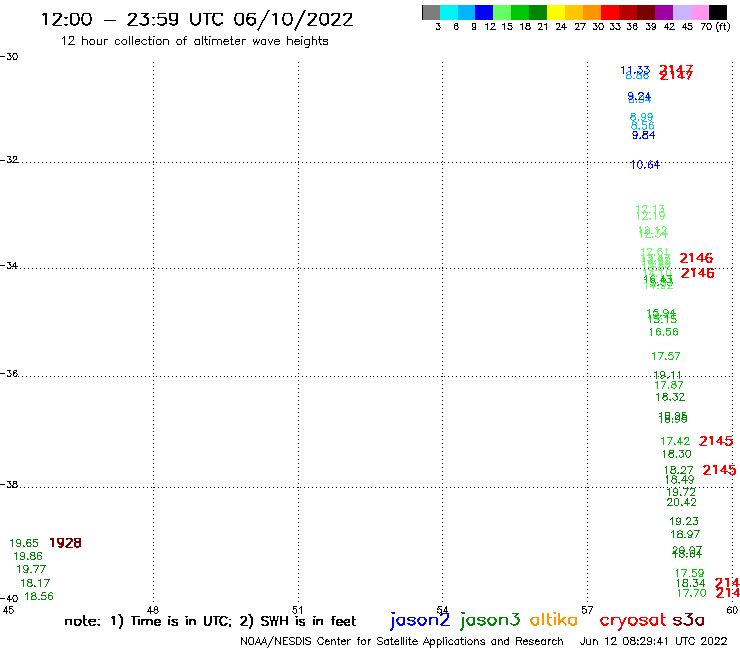Click the '1928' pass time label
This screenshot has width=740, height=650.
[x=65, y=543]
